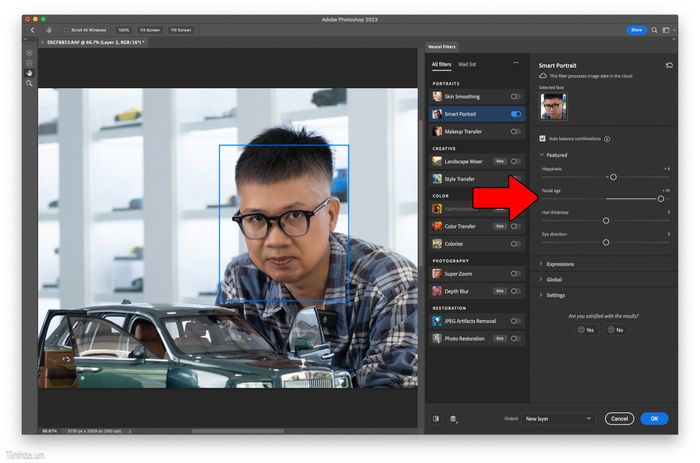Click the back arrow in the options bar

[x=33, y=30]
